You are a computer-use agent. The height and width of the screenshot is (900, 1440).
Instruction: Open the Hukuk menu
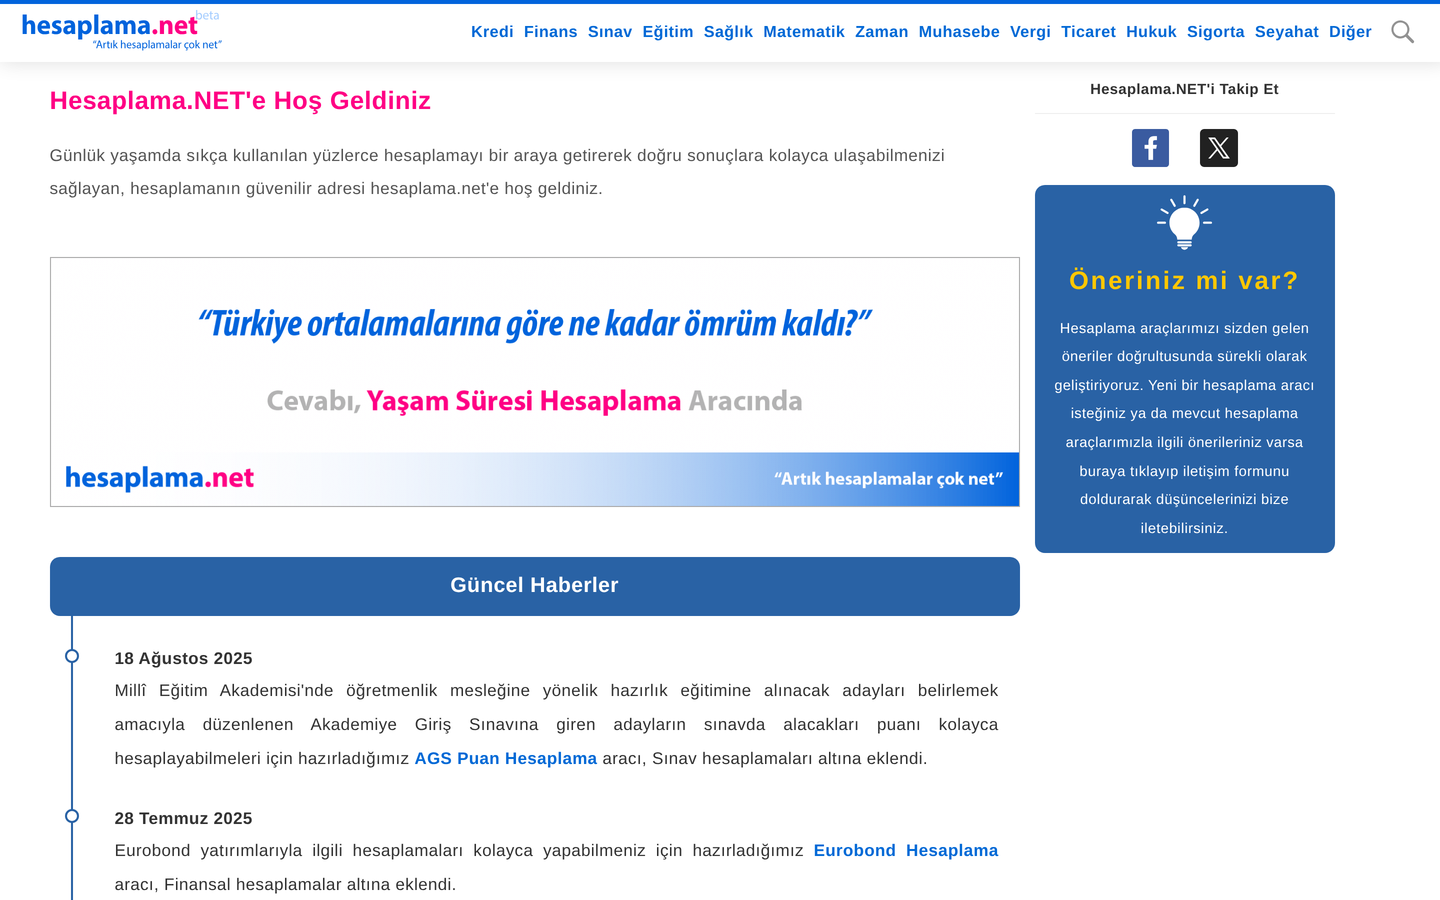click(1151, 32)
